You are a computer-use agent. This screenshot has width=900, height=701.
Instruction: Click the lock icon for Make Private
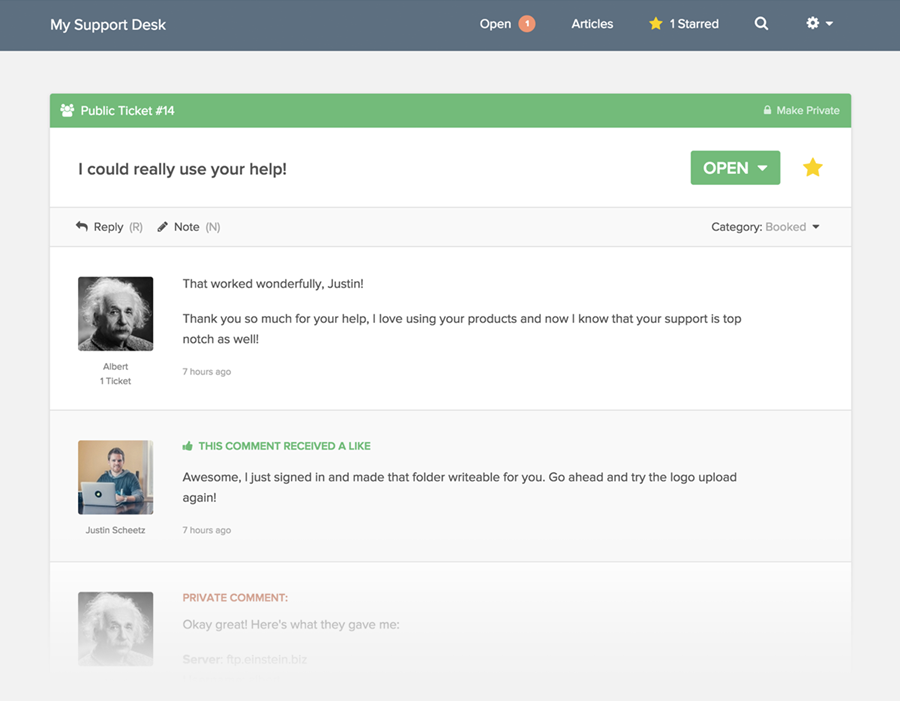click(767, 111)
